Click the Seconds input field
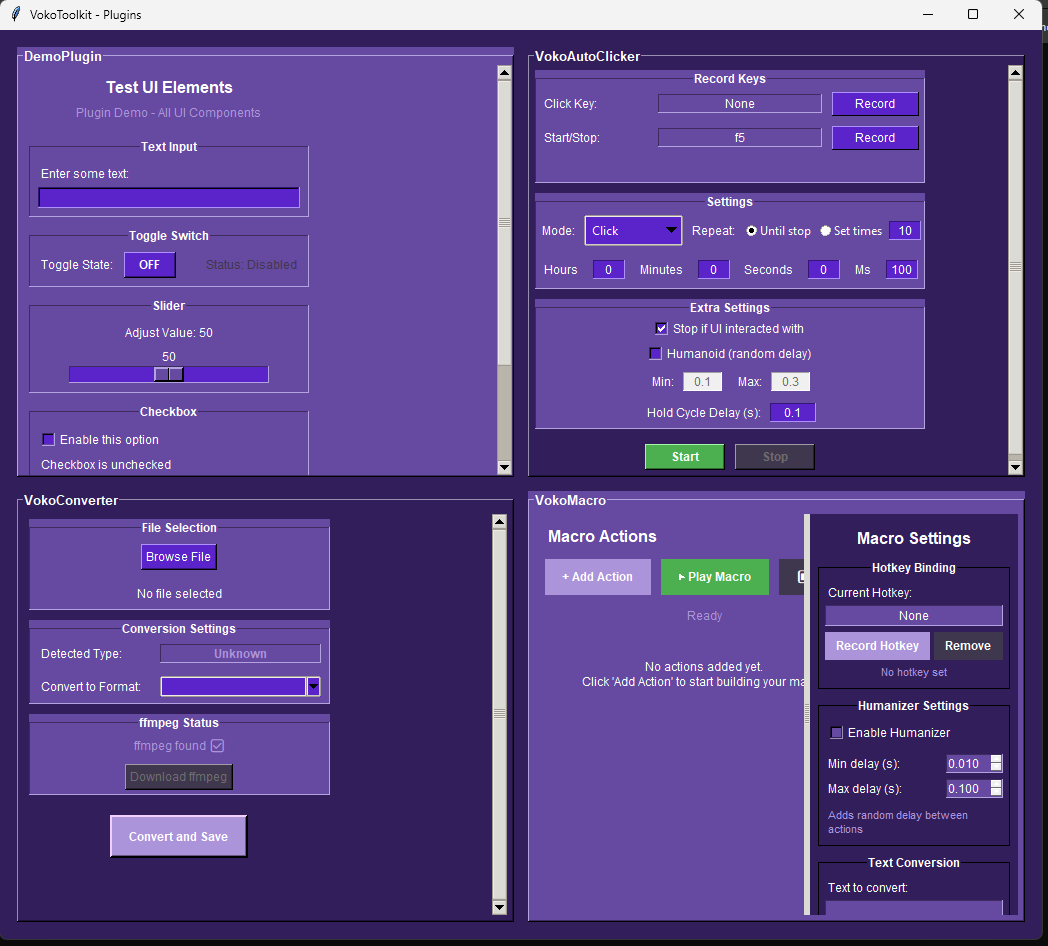This screenshot has width=1048, height=946. pos(823,269)
